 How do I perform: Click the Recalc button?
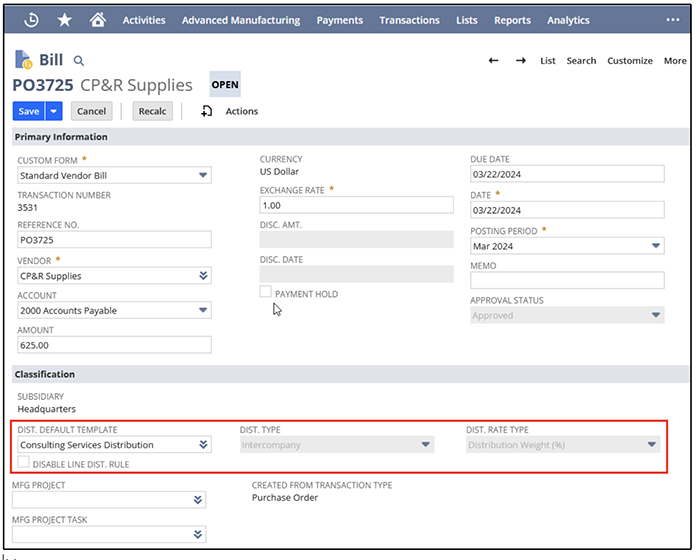tap(152, 111)
